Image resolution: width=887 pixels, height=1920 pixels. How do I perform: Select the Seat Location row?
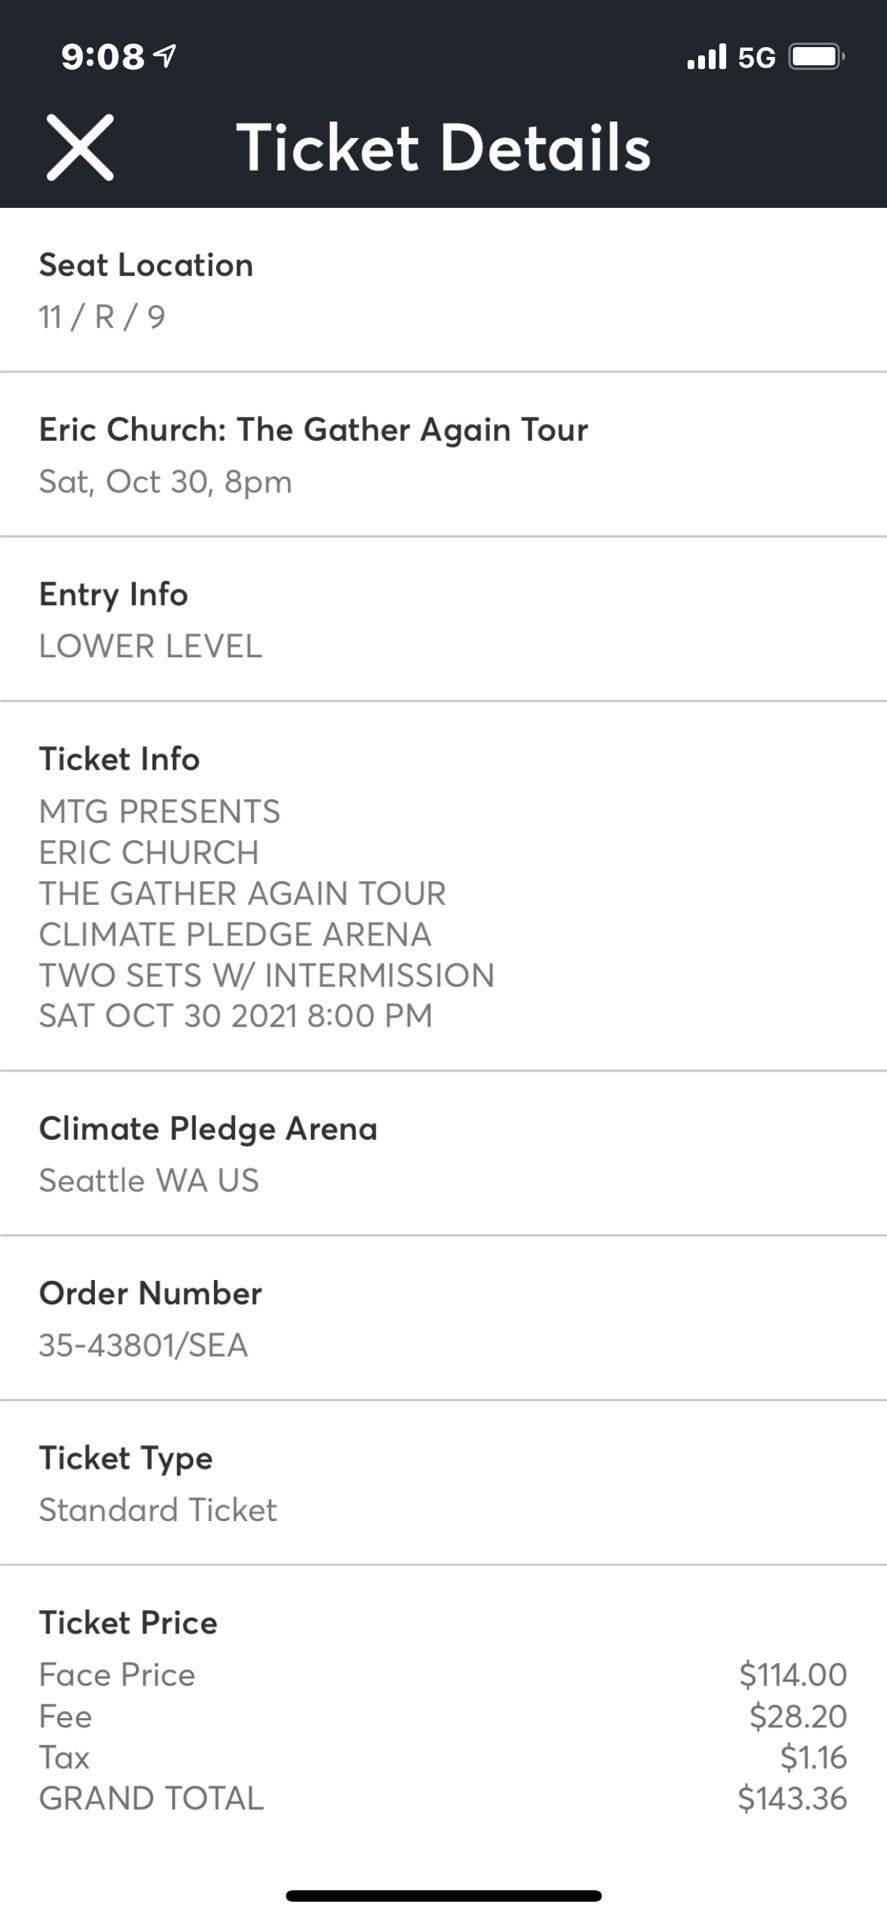tap(443, 290)
